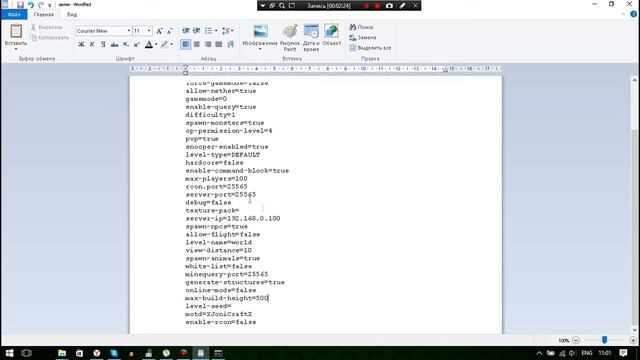The height and width of the screenshot is (360, 640).
Task: Increase font size with the grow font icon
Action: [x=159, y=31]
